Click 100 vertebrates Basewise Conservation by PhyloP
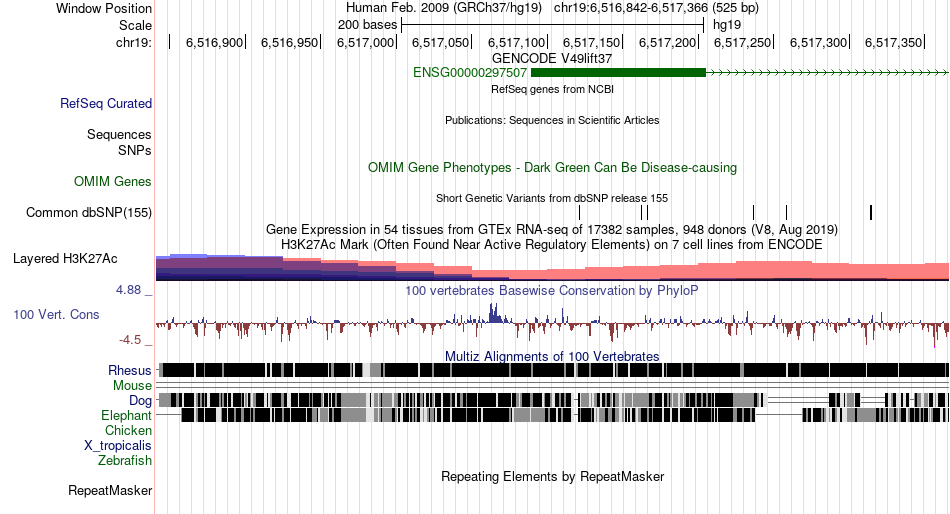This screenshot has width=950, height=514. 552,290
